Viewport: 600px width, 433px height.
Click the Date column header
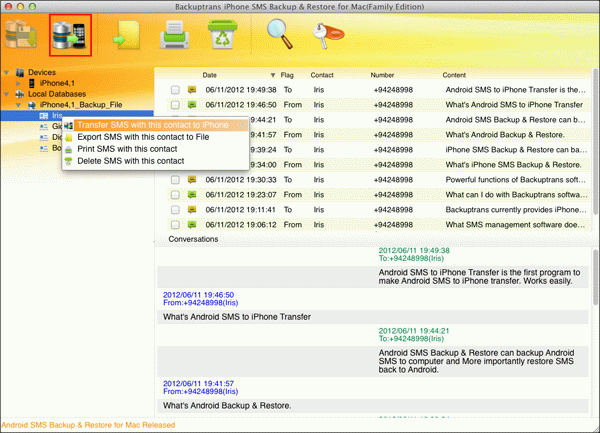[x=210, y=75]
